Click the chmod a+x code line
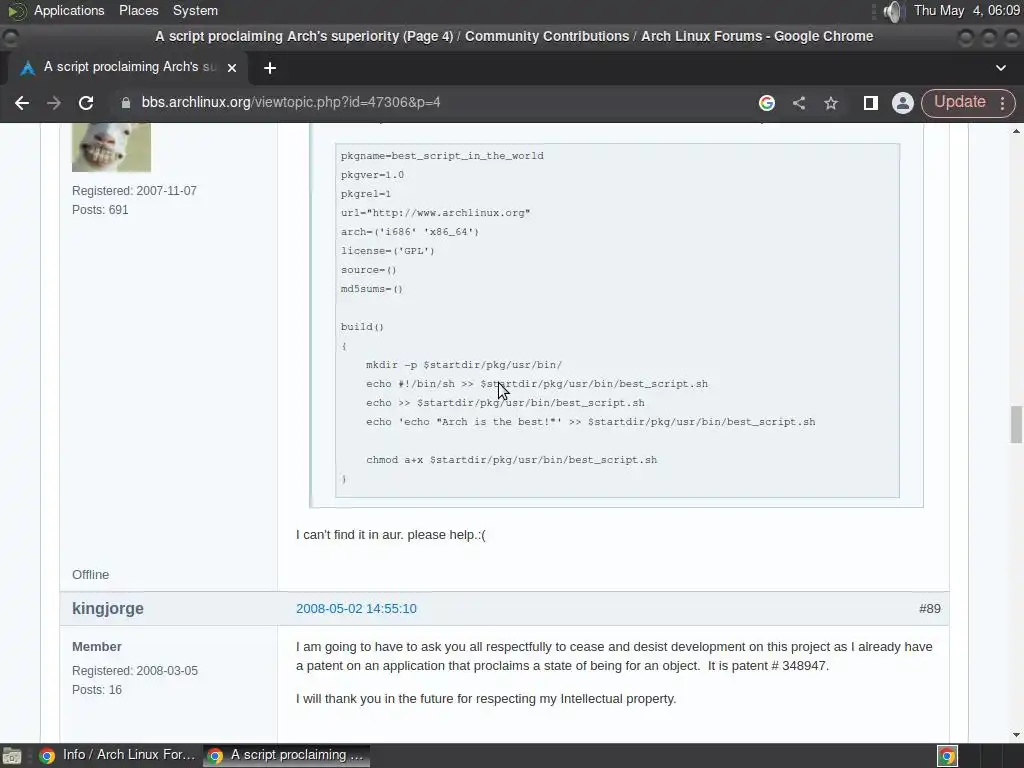 [511, 460]
